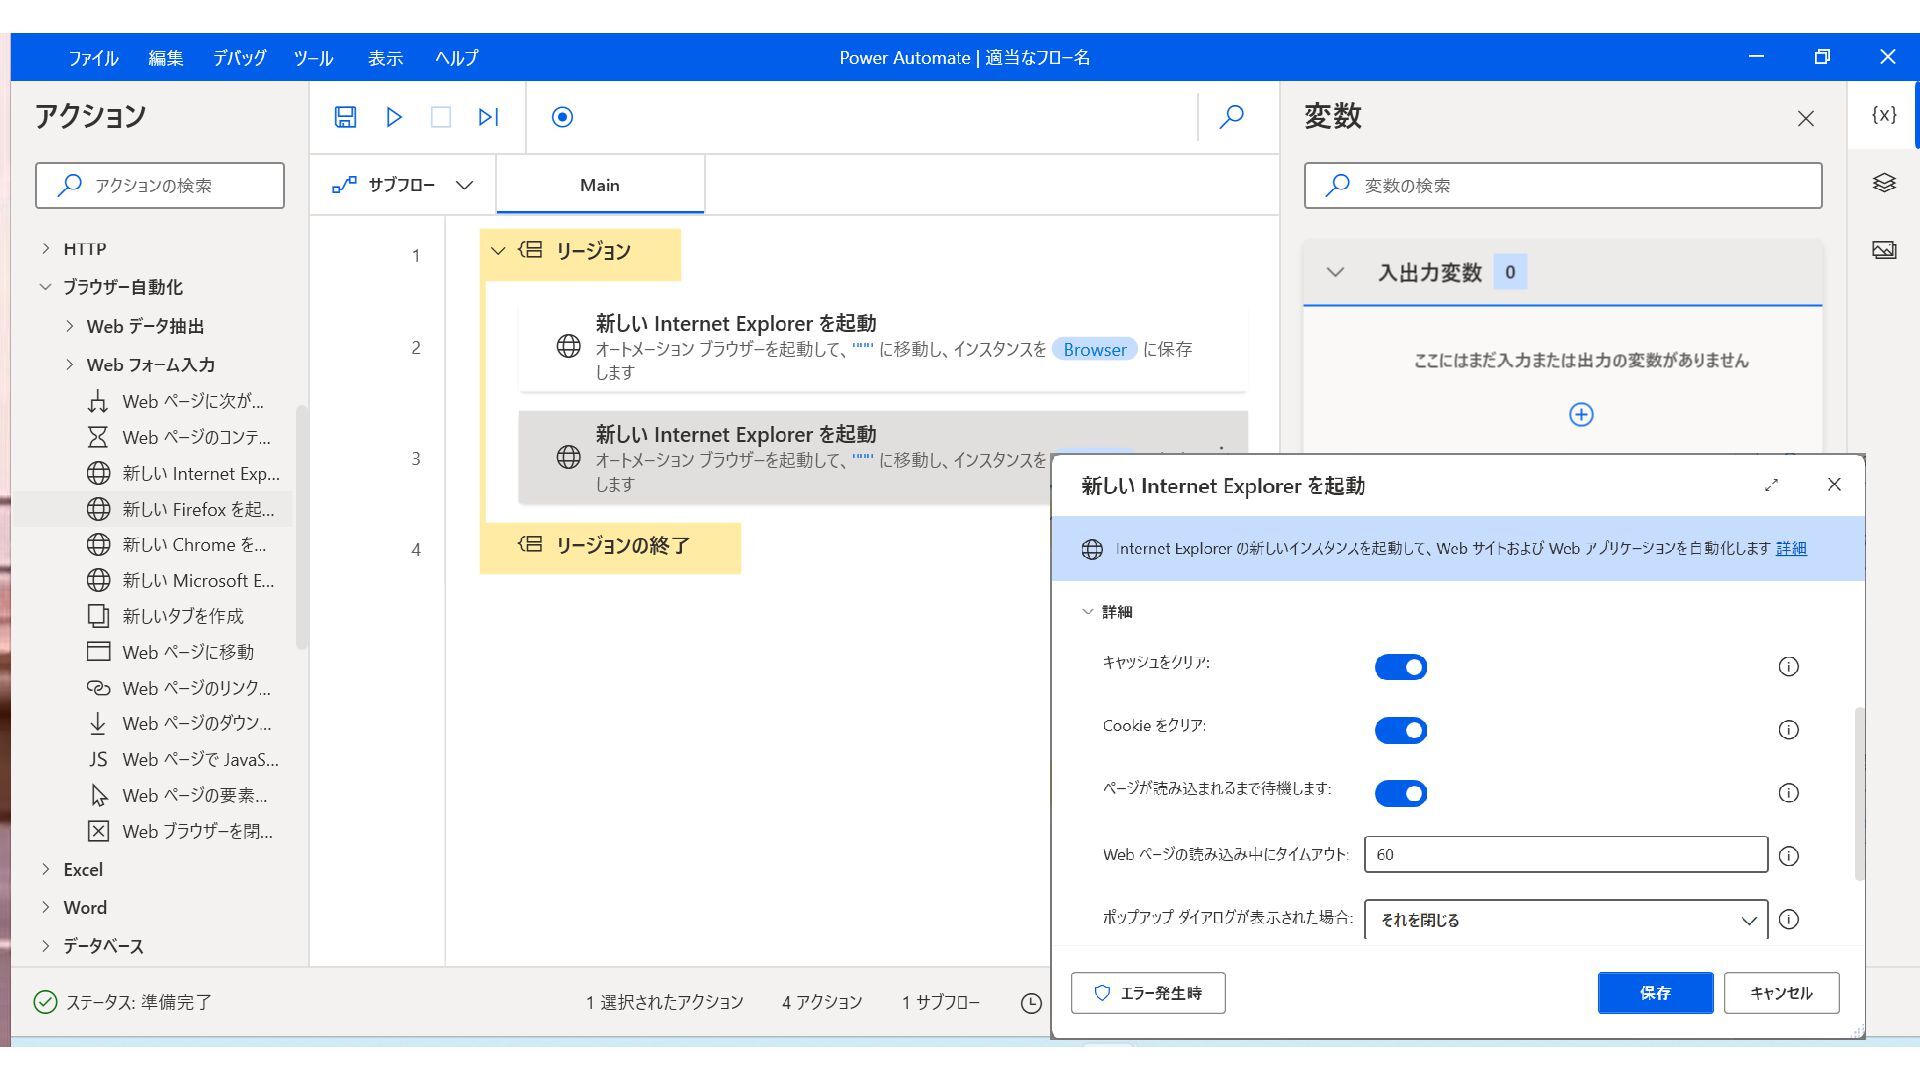
Task: Run the flow with play icon
Action: tap(394, 117)
